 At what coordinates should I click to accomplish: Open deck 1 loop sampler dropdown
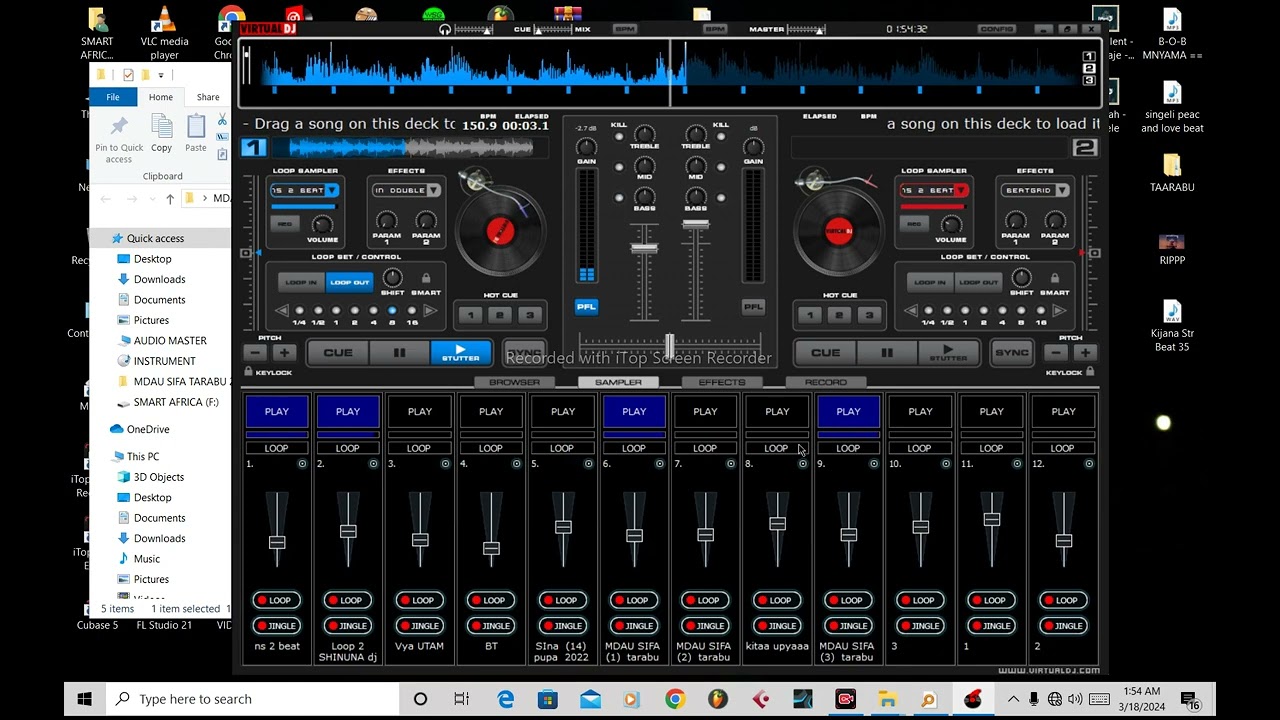[x=332, y=190]
